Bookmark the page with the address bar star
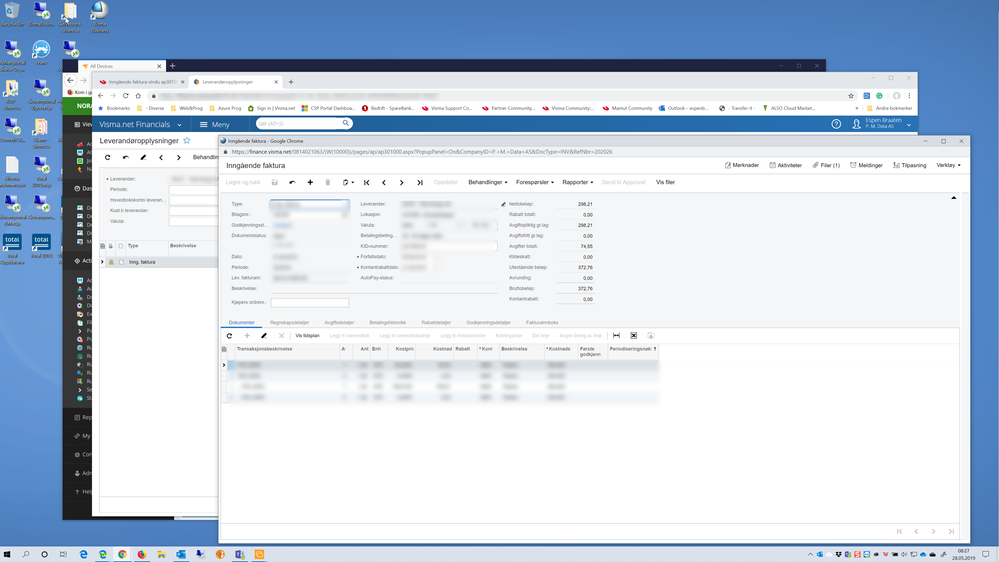The image size is (999, 562). [x=851, y=96]
